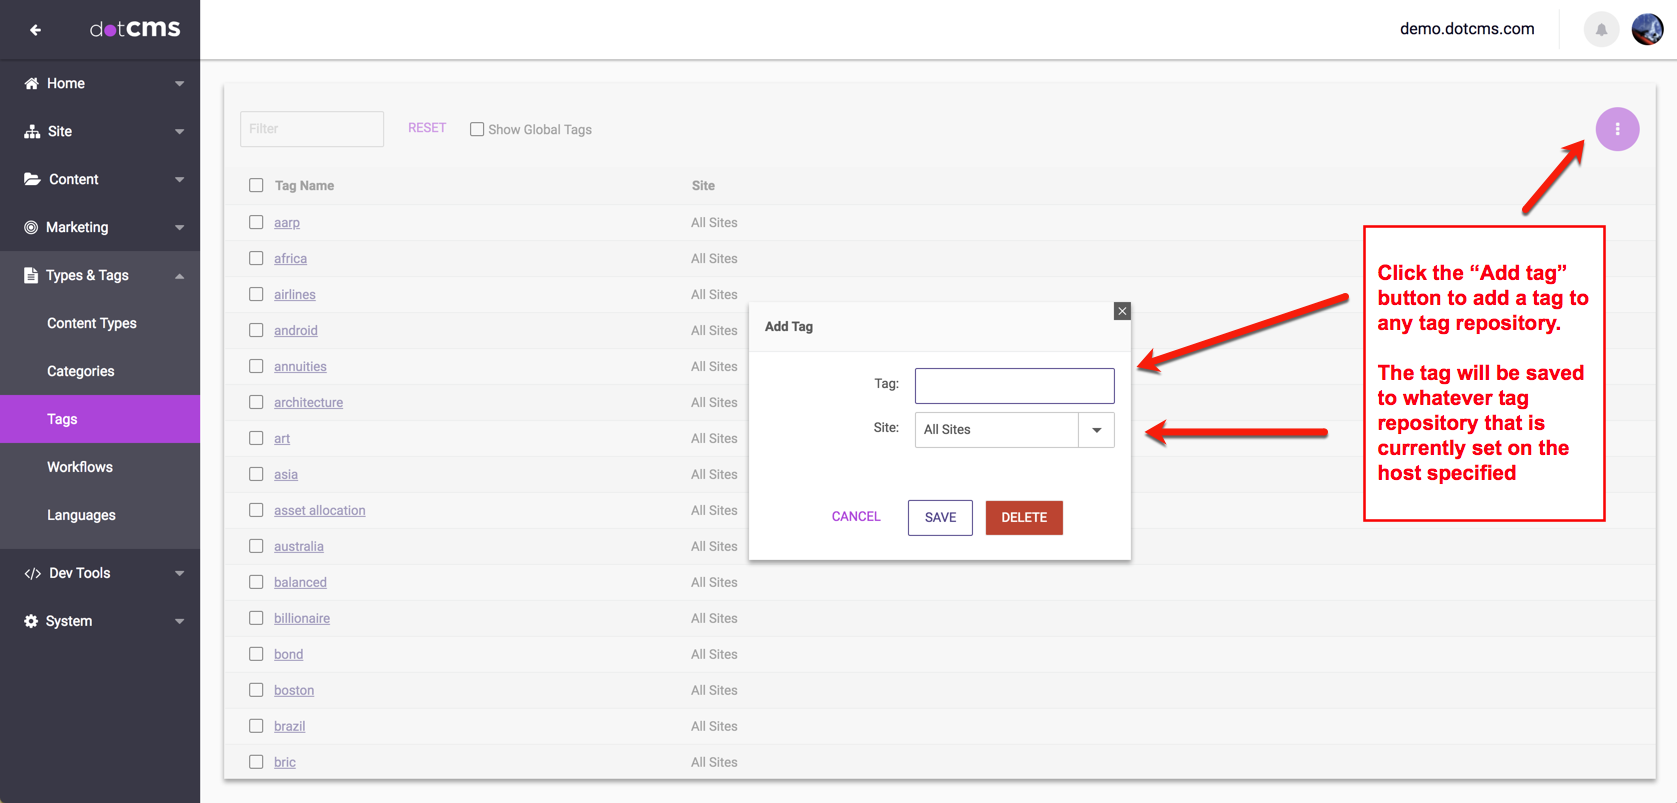Open the notifications bell
The width and height of the screenshot is (1677, 803).
1601,30
